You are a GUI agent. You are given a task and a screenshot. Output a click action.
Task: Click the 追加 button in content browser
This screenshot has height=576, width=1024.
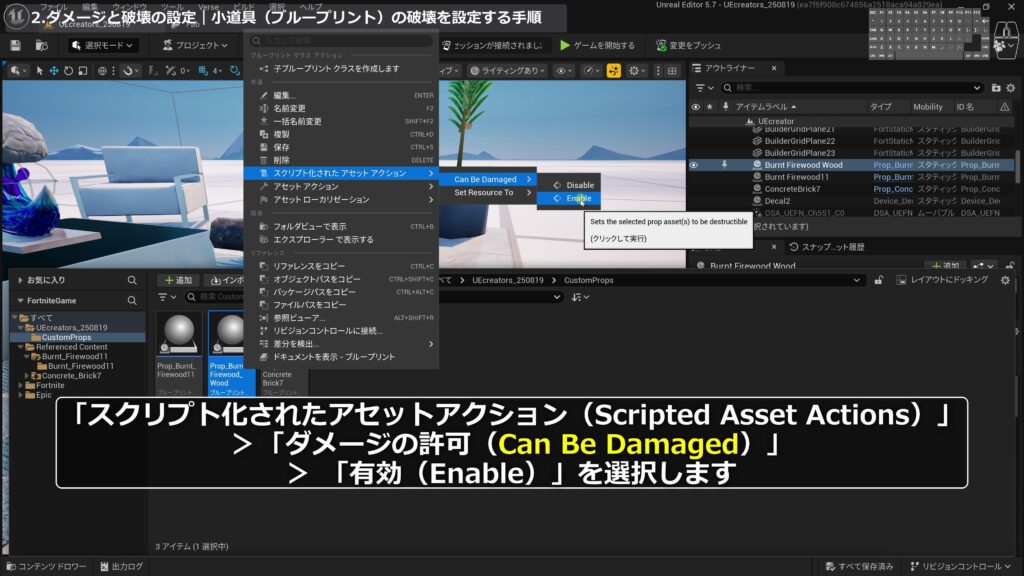[178, 280]
